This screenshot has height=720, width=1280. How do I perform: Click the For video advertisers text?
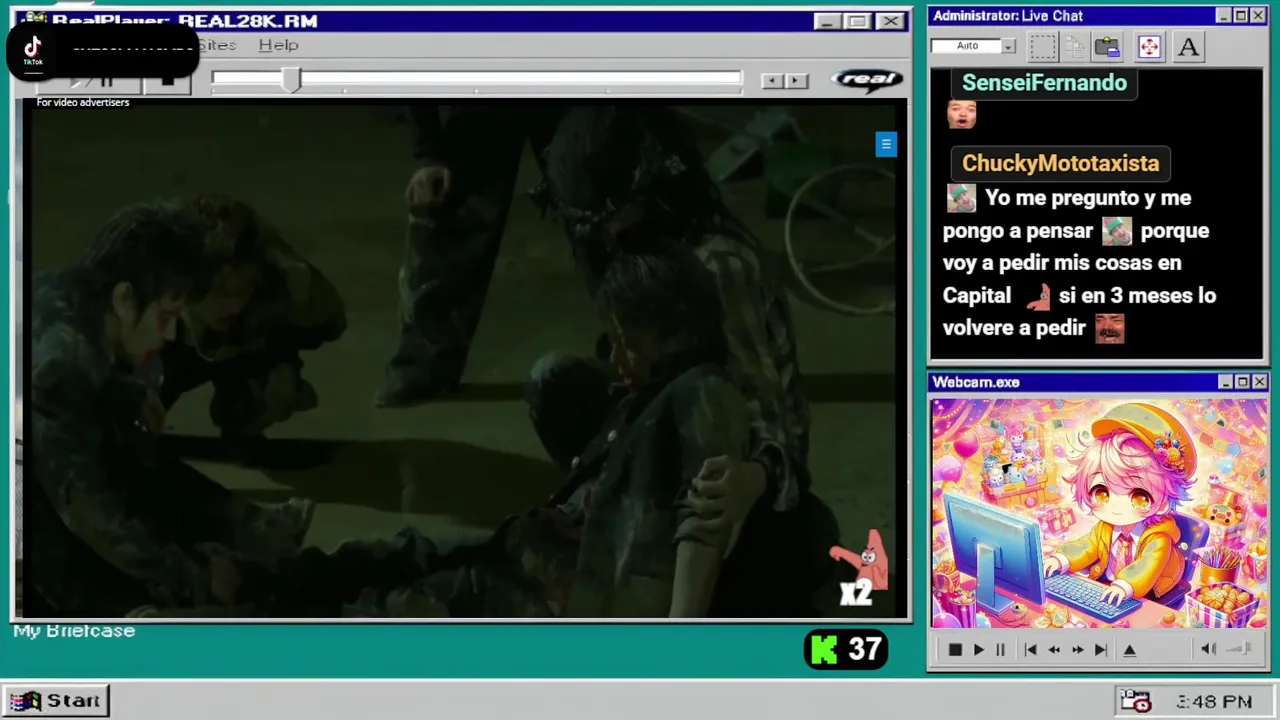click(x=83, y=102)
